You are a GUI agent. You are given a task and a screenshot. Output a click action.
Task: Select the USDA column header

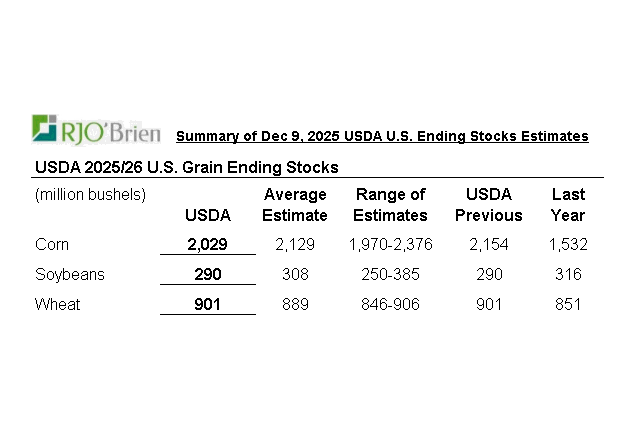click(x=208, y=215)
